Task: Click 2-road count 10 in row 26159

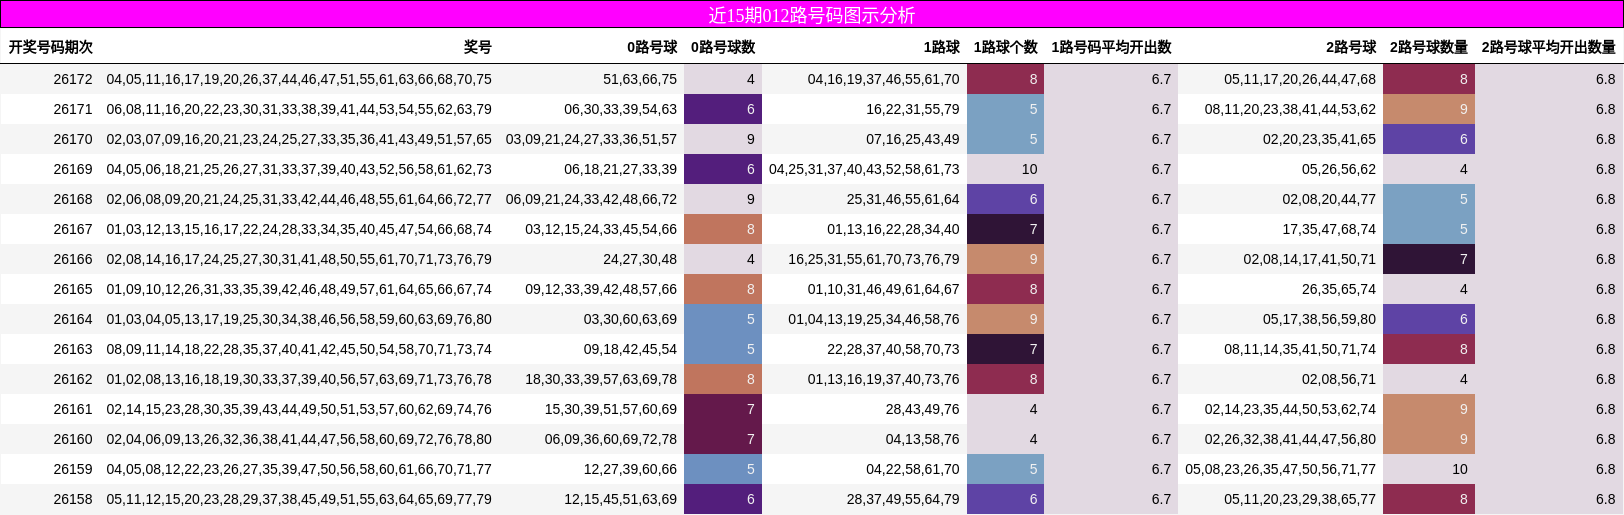Action: point(1429,469)
